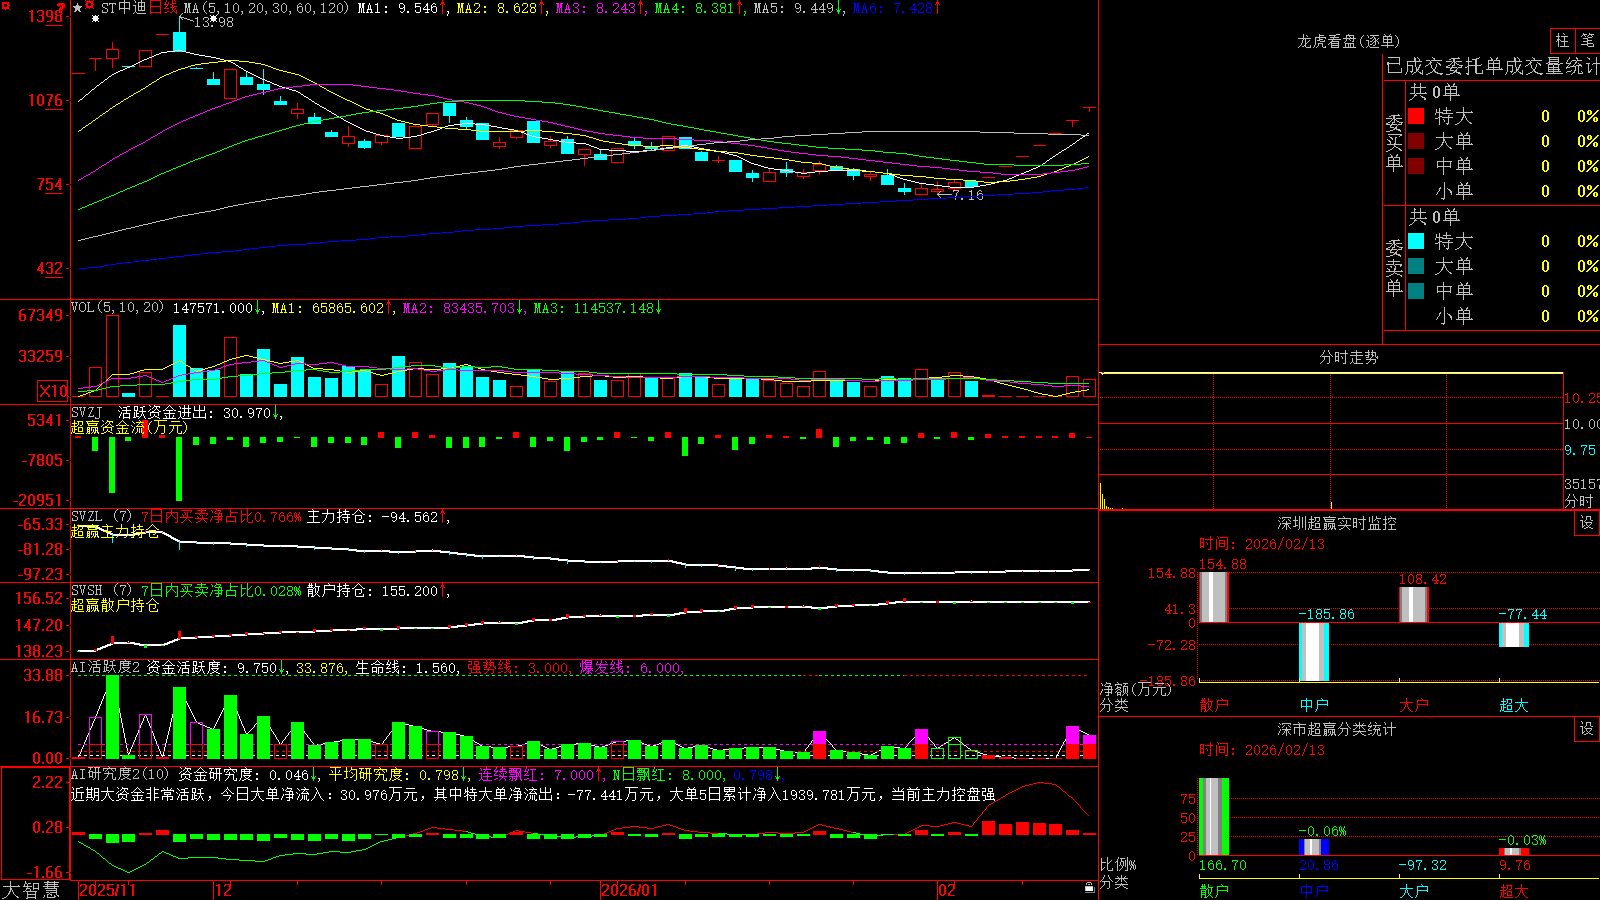Open settings 设 for 深圳超赢实时监控 panel
Viewport: 1600px width, 900px height.
click(x=1586, y=523)
